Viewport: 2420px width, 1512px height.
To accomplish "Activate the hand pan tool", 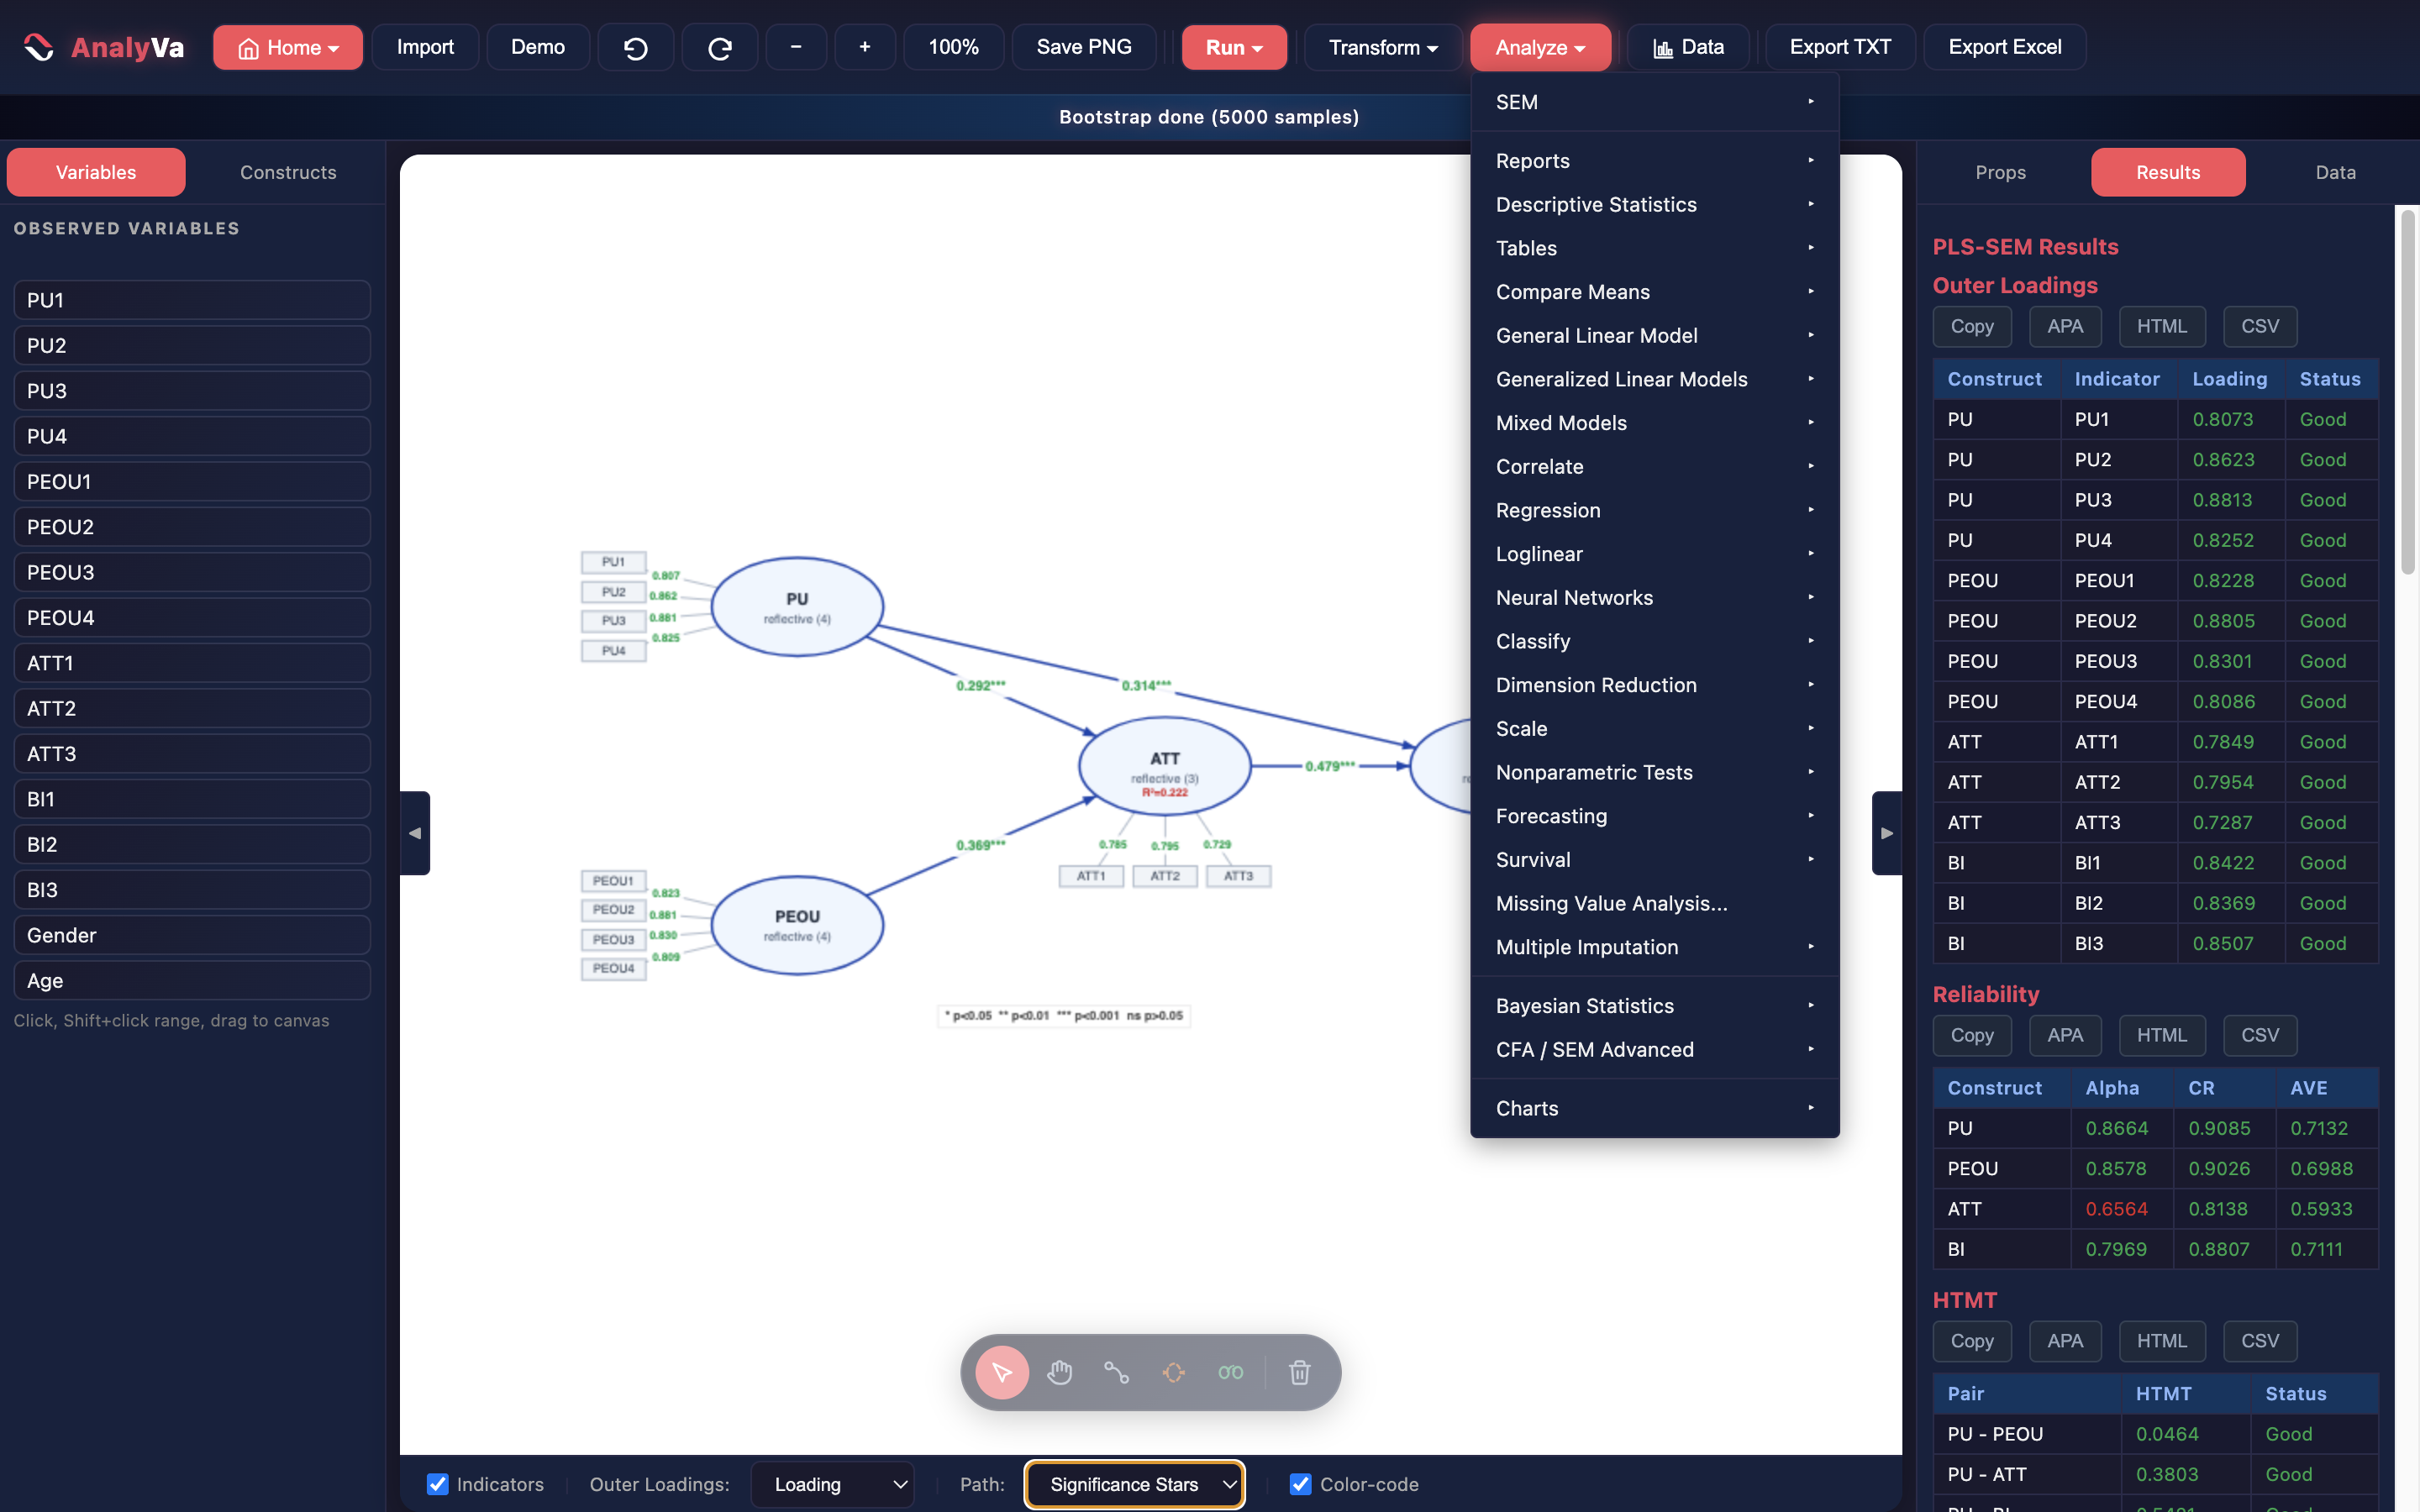I will click(x=1059, y=1372).
